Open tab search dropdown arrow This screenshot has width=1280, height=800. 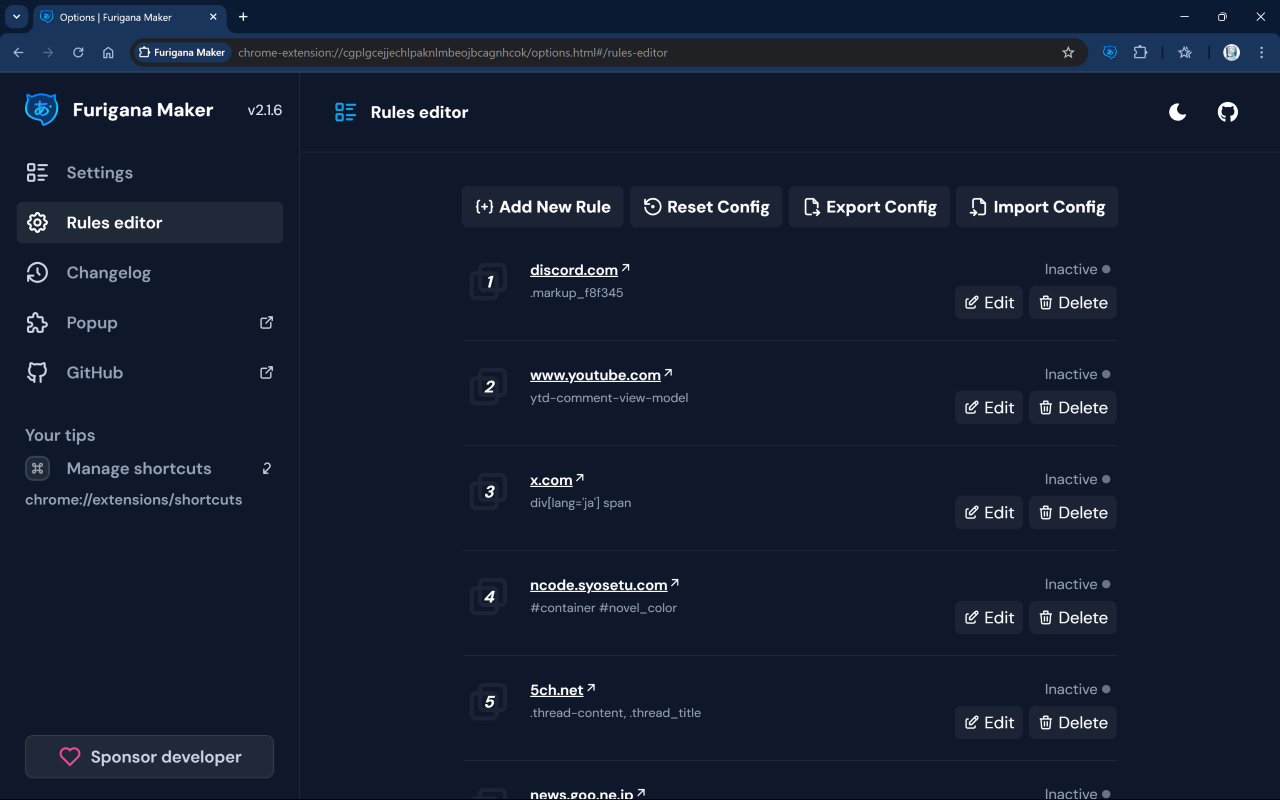click(16, 17)
